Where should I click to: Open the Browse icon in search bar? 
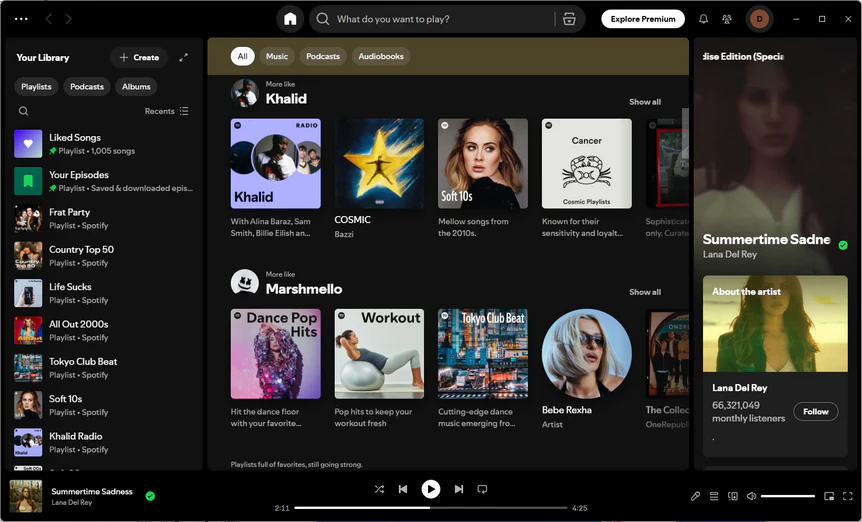pos(569,19)
